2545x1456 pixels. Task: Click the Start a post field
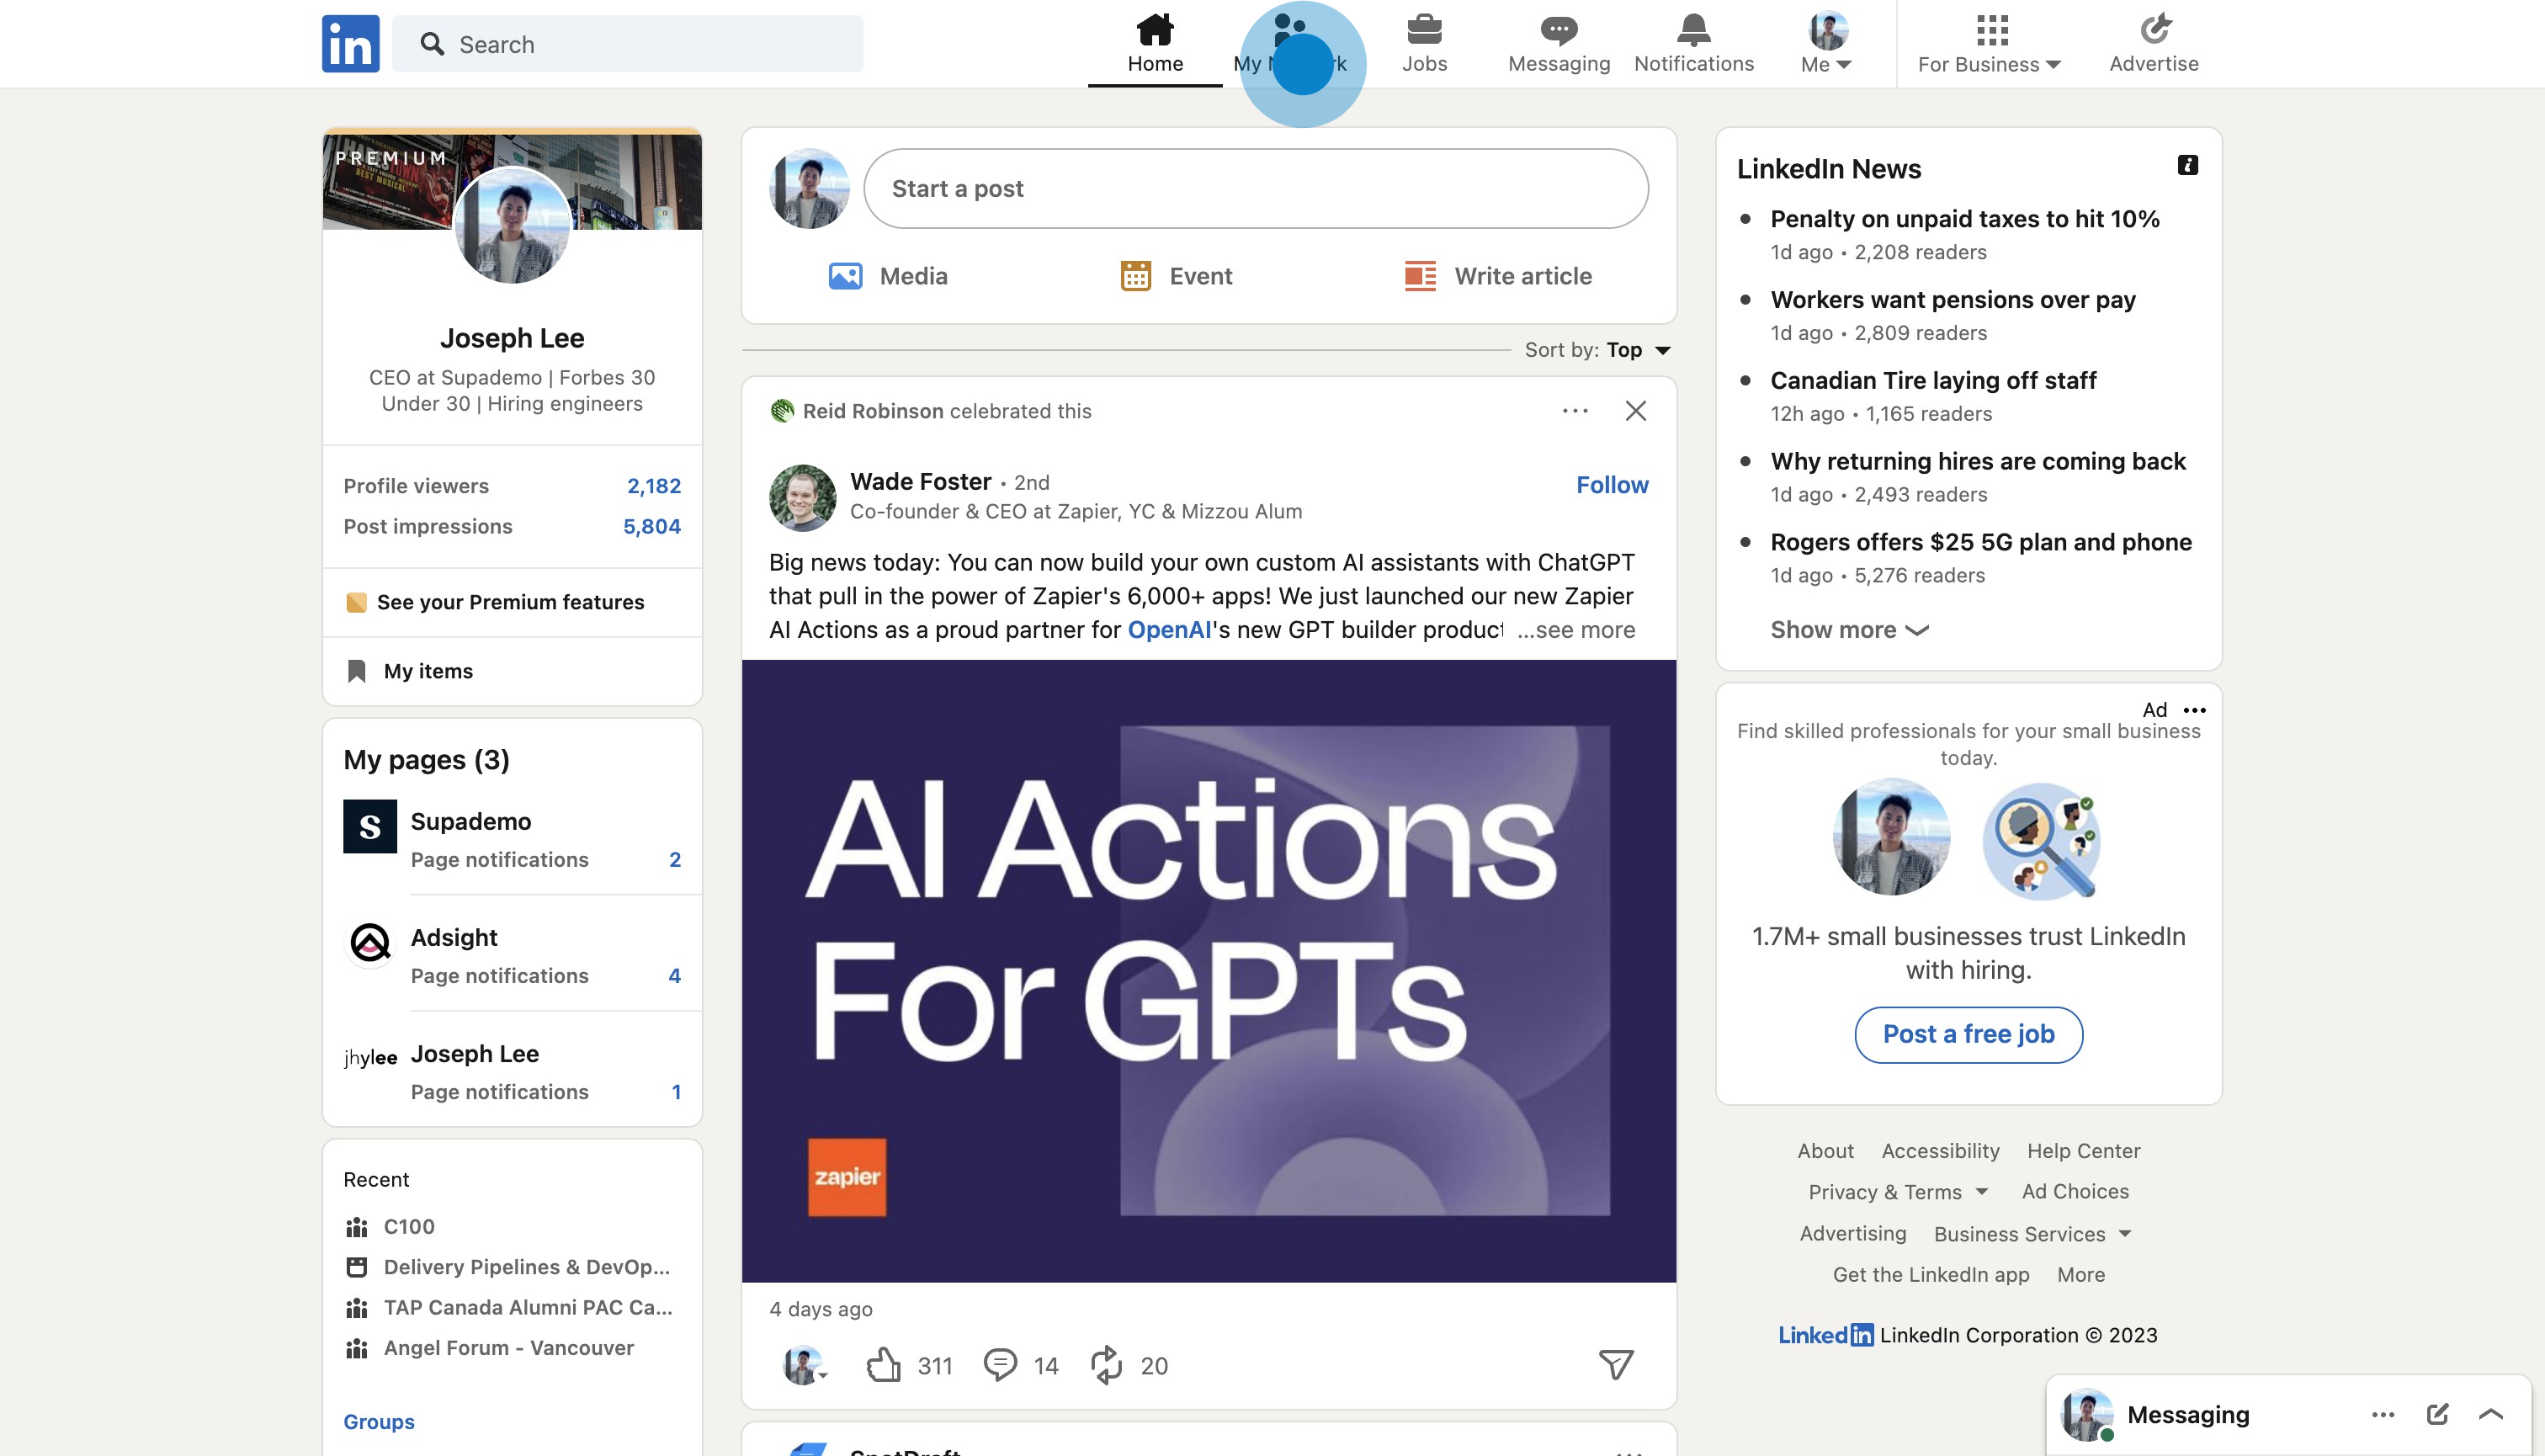[1255, 189]
